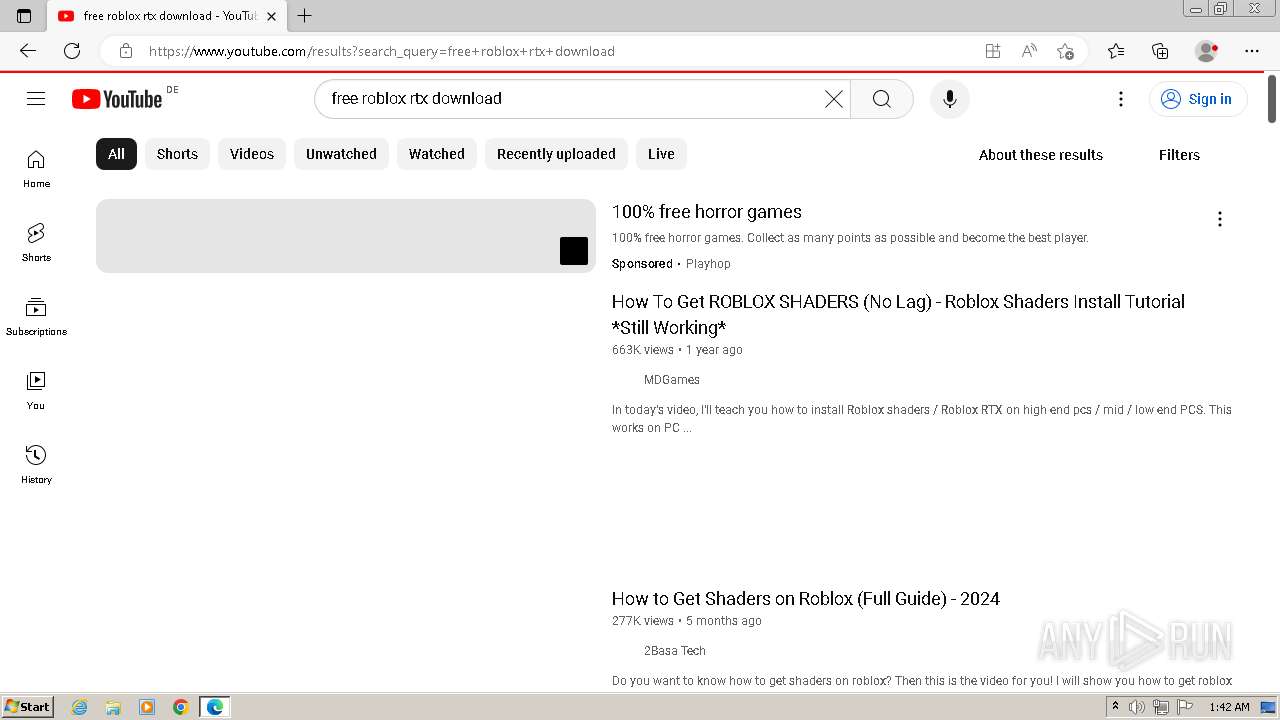Turn on Read aloud in the address bar
Screen dimensions: 1280x720
(x=1029, y=51)
